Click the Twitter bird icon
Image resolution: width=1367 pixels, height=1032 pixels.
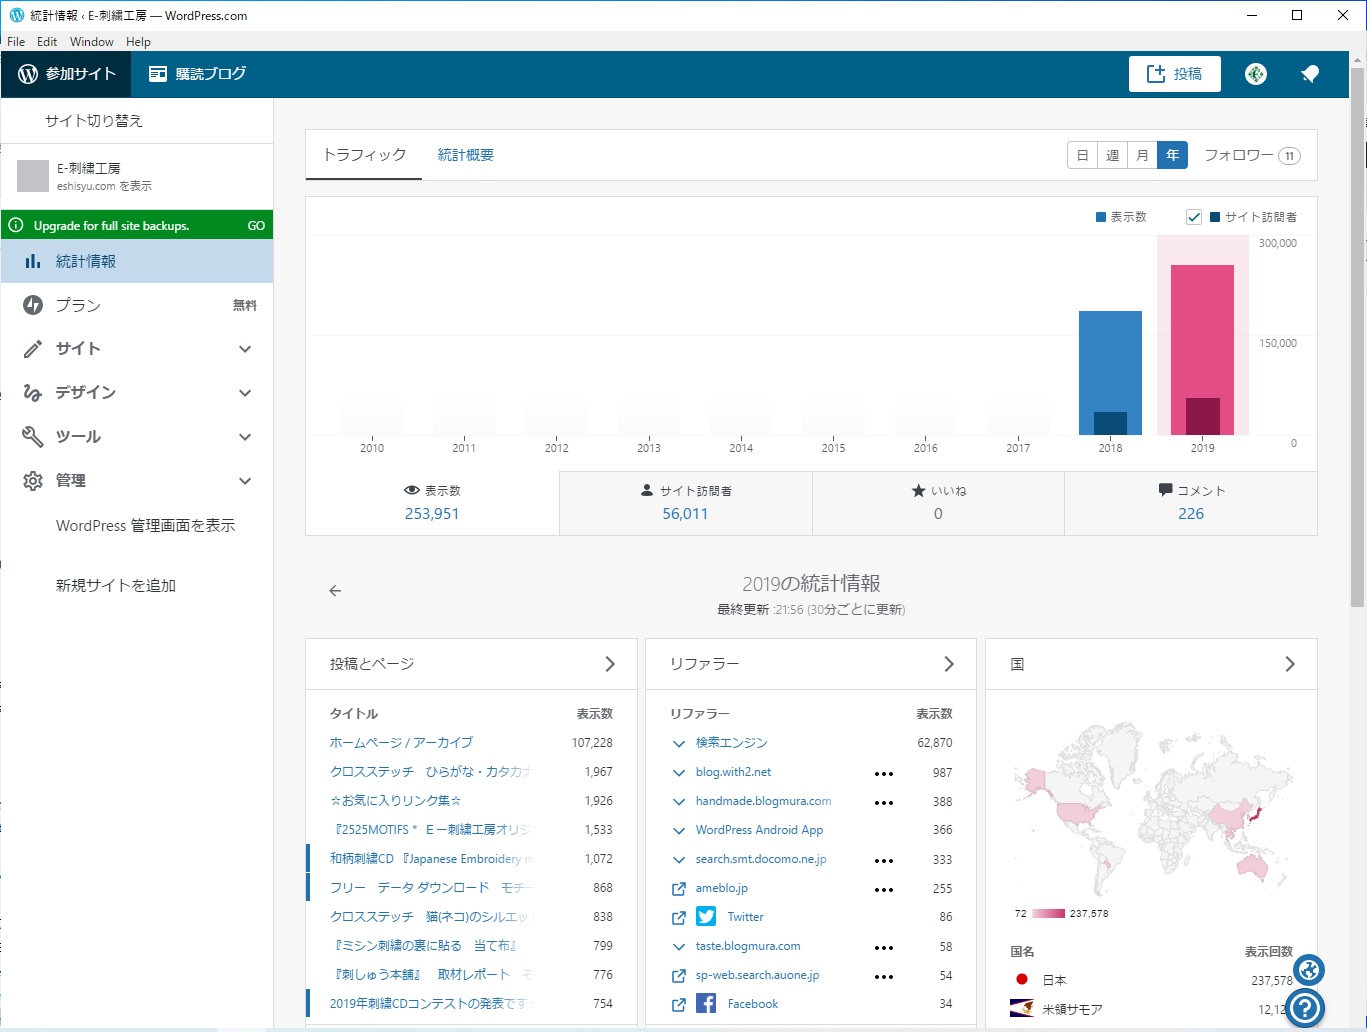(706, 917)
